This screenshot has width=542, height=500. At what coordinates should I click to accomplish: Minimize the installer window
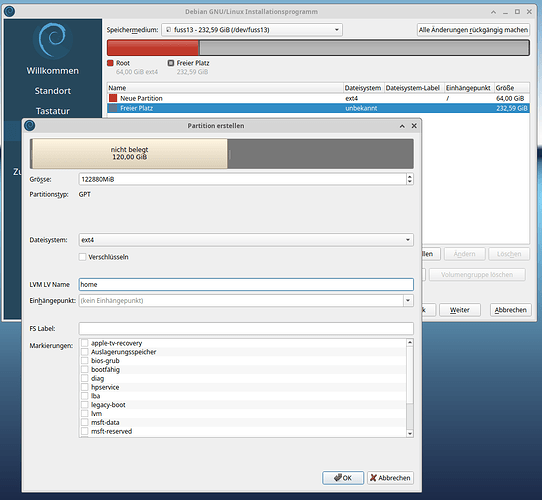point(505,12)
